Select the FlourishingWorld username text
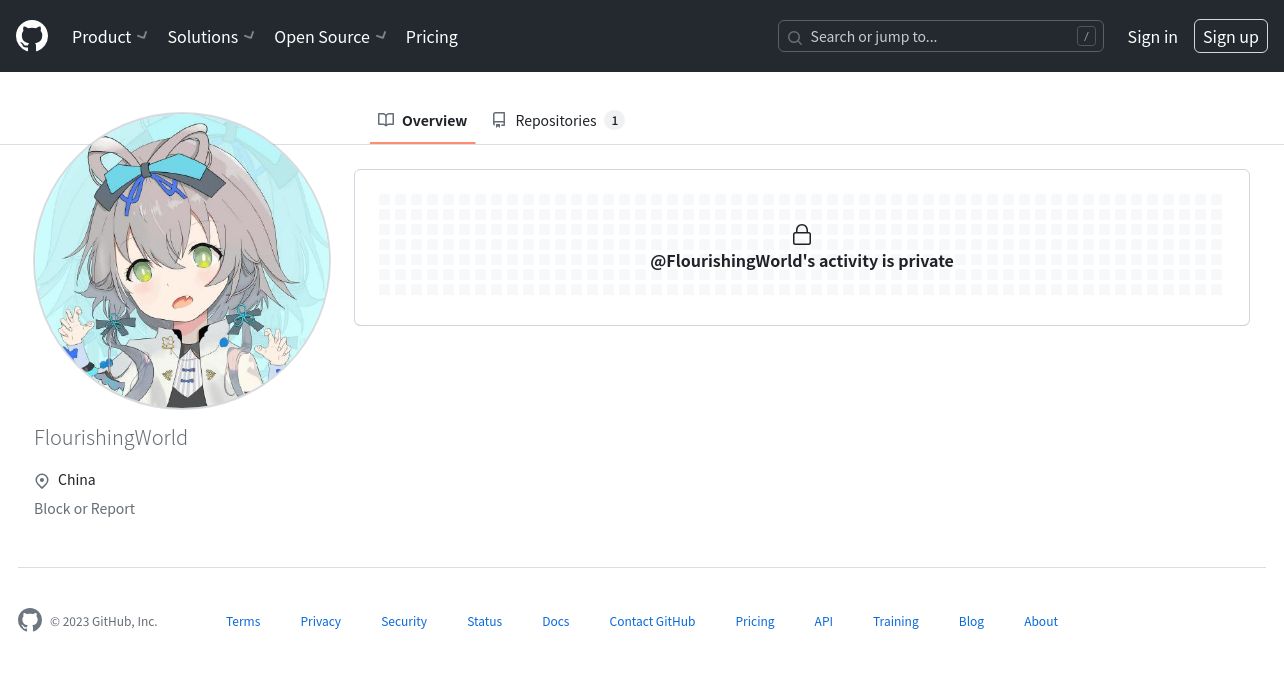Viewport: 1284px width, 682px height. click(111, 437)
